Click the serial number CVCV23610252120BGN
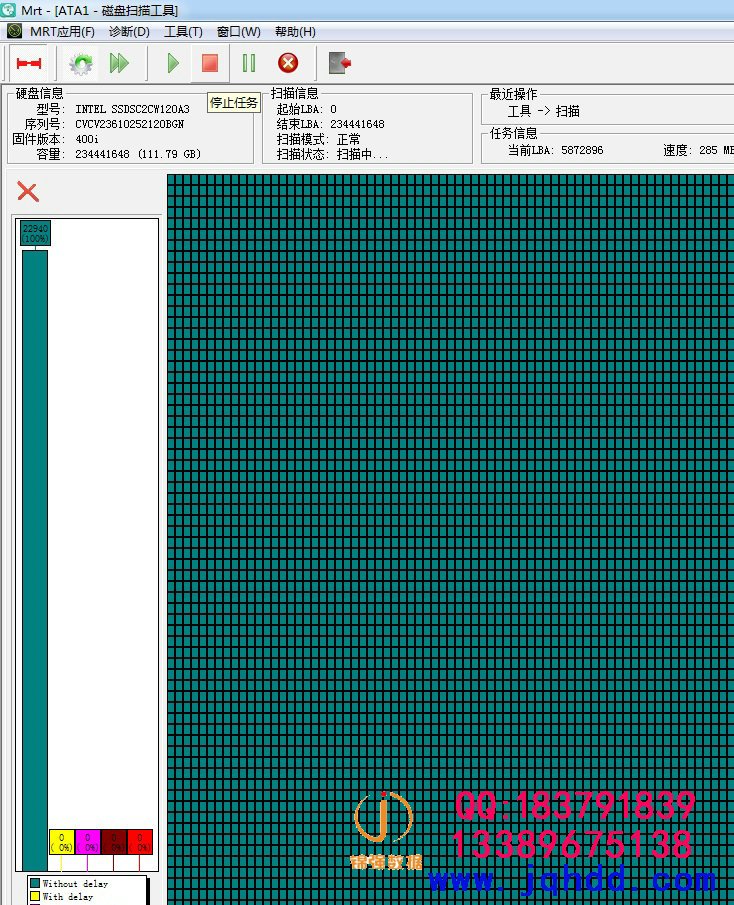Image resolution: width=734 pixels, height=905 pixels. (130, 124)
